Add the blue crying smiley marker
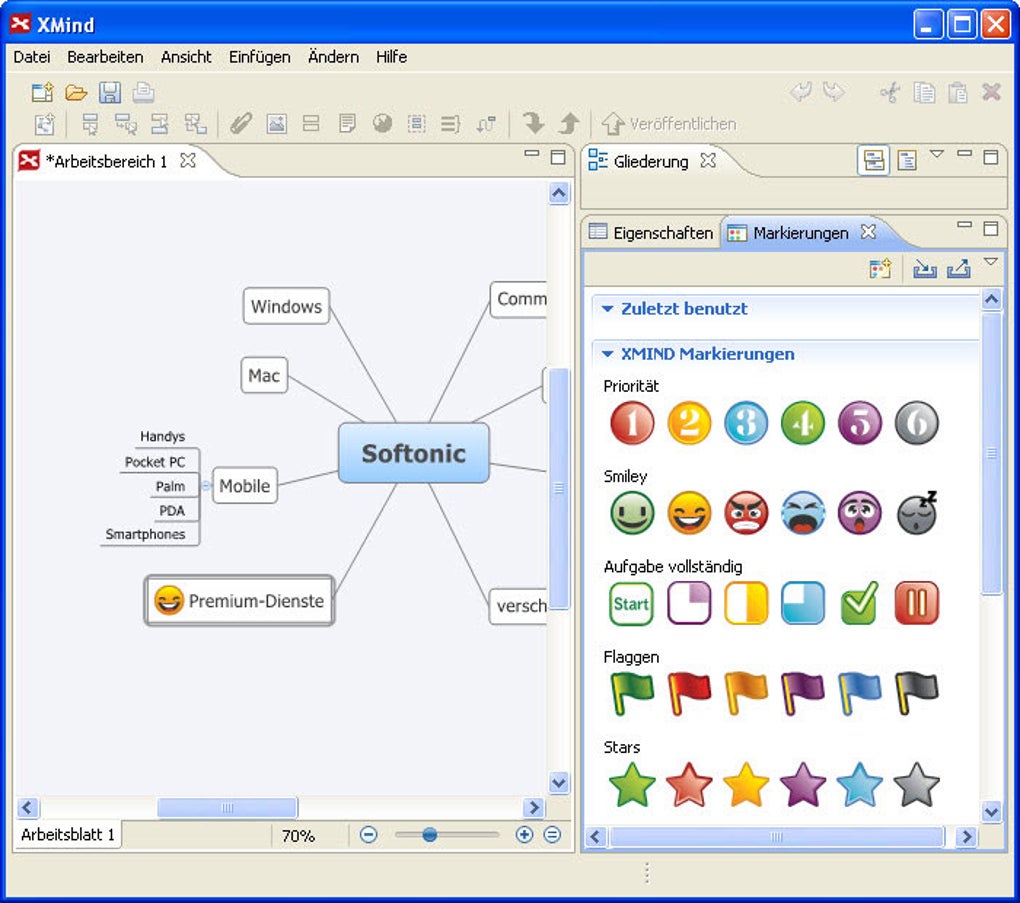 [x=803, y=513]
